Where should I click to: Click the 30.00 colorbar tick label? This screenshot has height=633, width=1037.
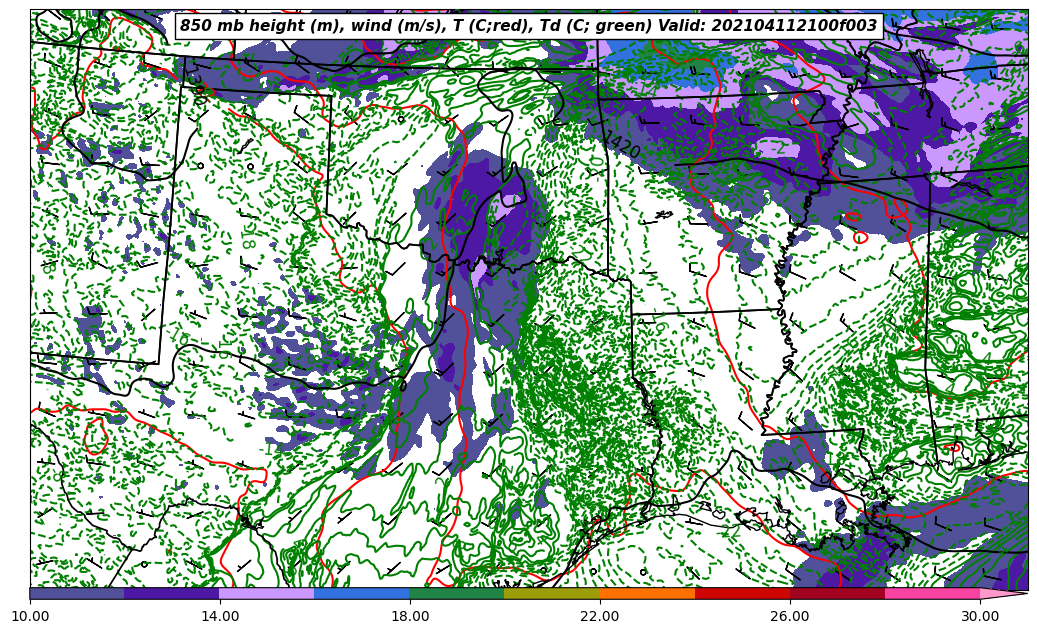click(980, 616)
